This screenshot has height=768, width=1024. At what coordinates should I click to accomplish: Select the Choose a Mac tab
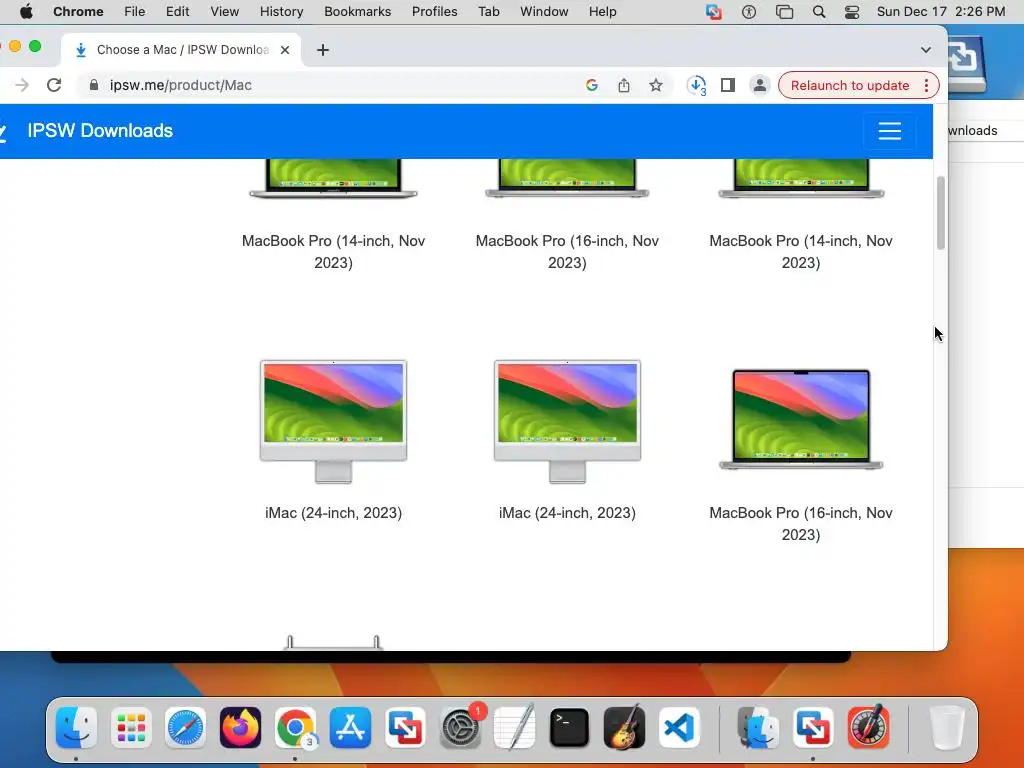tap(182, 50)
